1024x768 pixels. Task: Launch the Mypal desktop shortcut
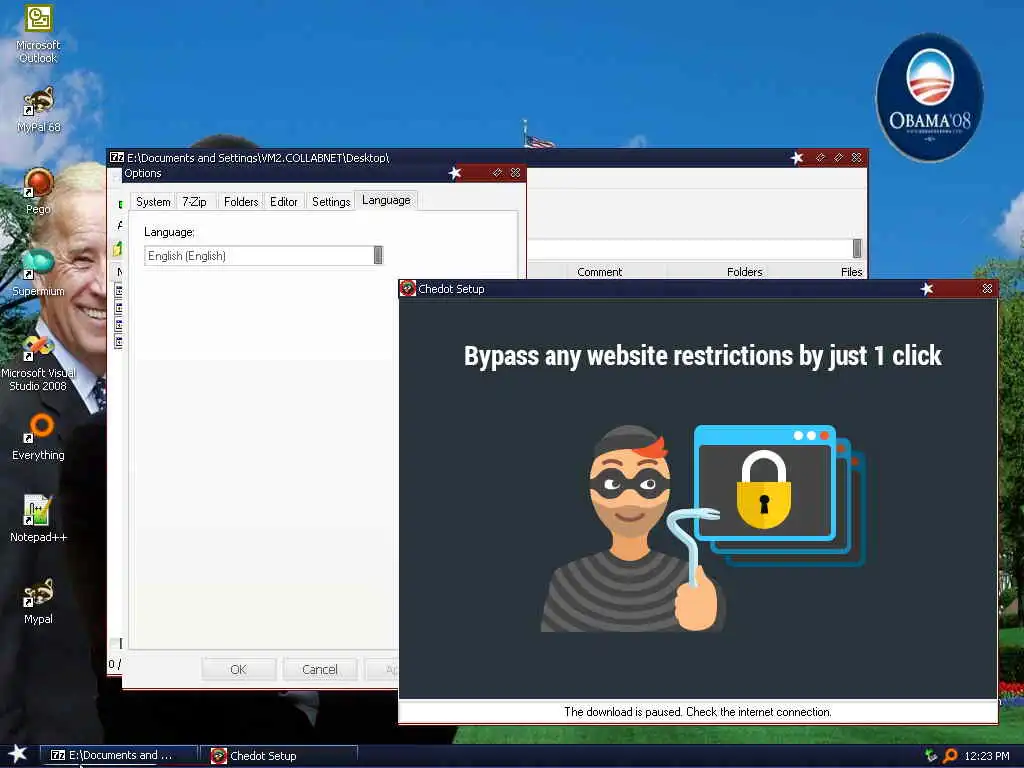click(38, 601)
